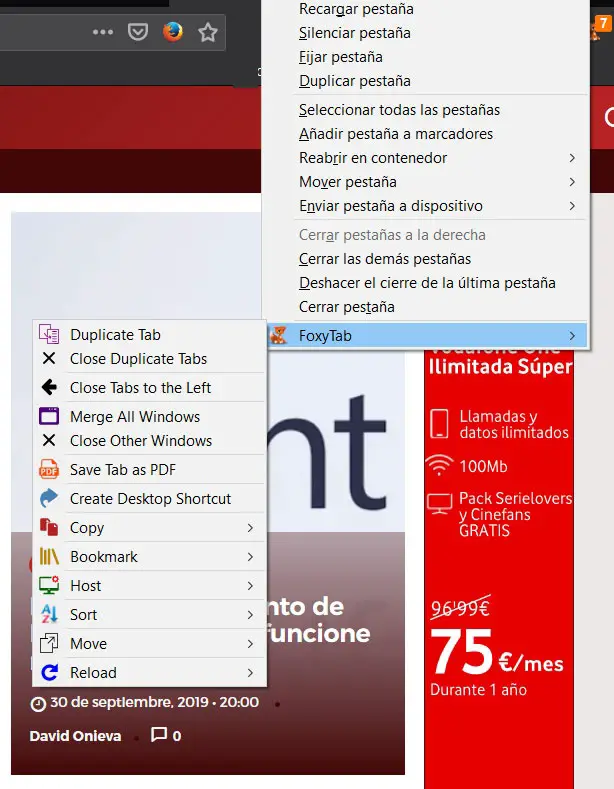The height and width of the screenshot is (789, 614).
Task: Click the red Copy pages icon
Action: coord(49,527)
